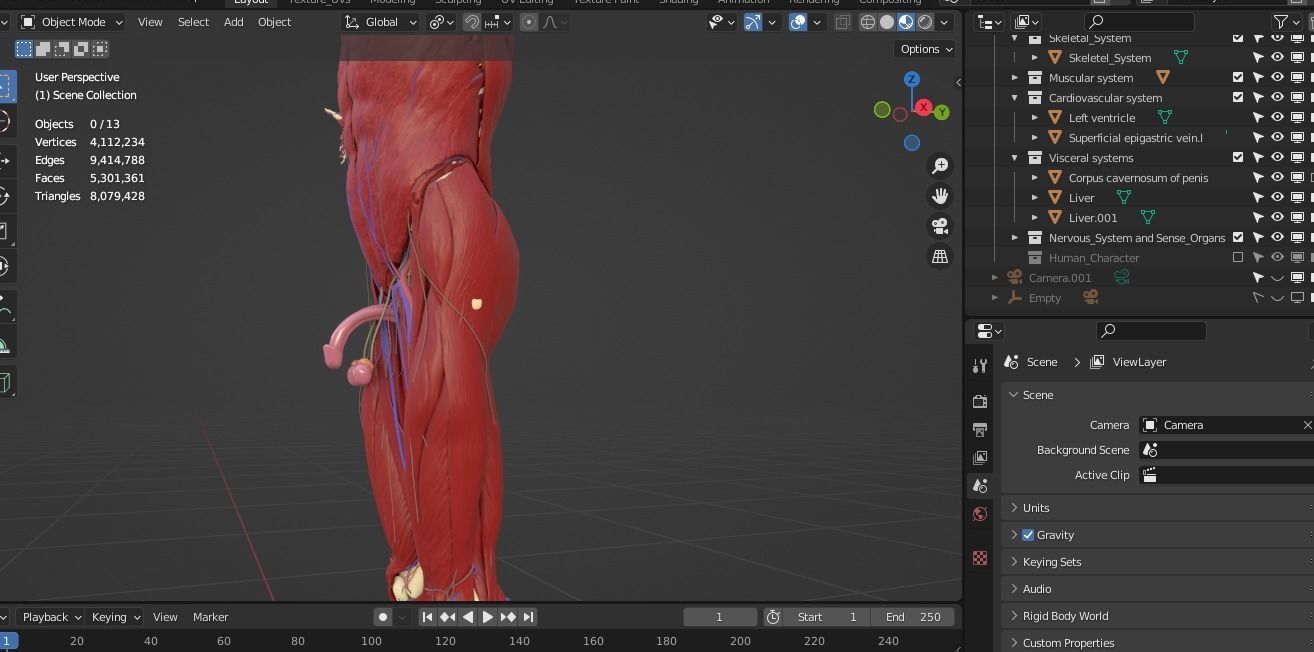Viewport: 1314px width, 652px height.
Task: Click the current frame number field
Action: coord(720,617)
